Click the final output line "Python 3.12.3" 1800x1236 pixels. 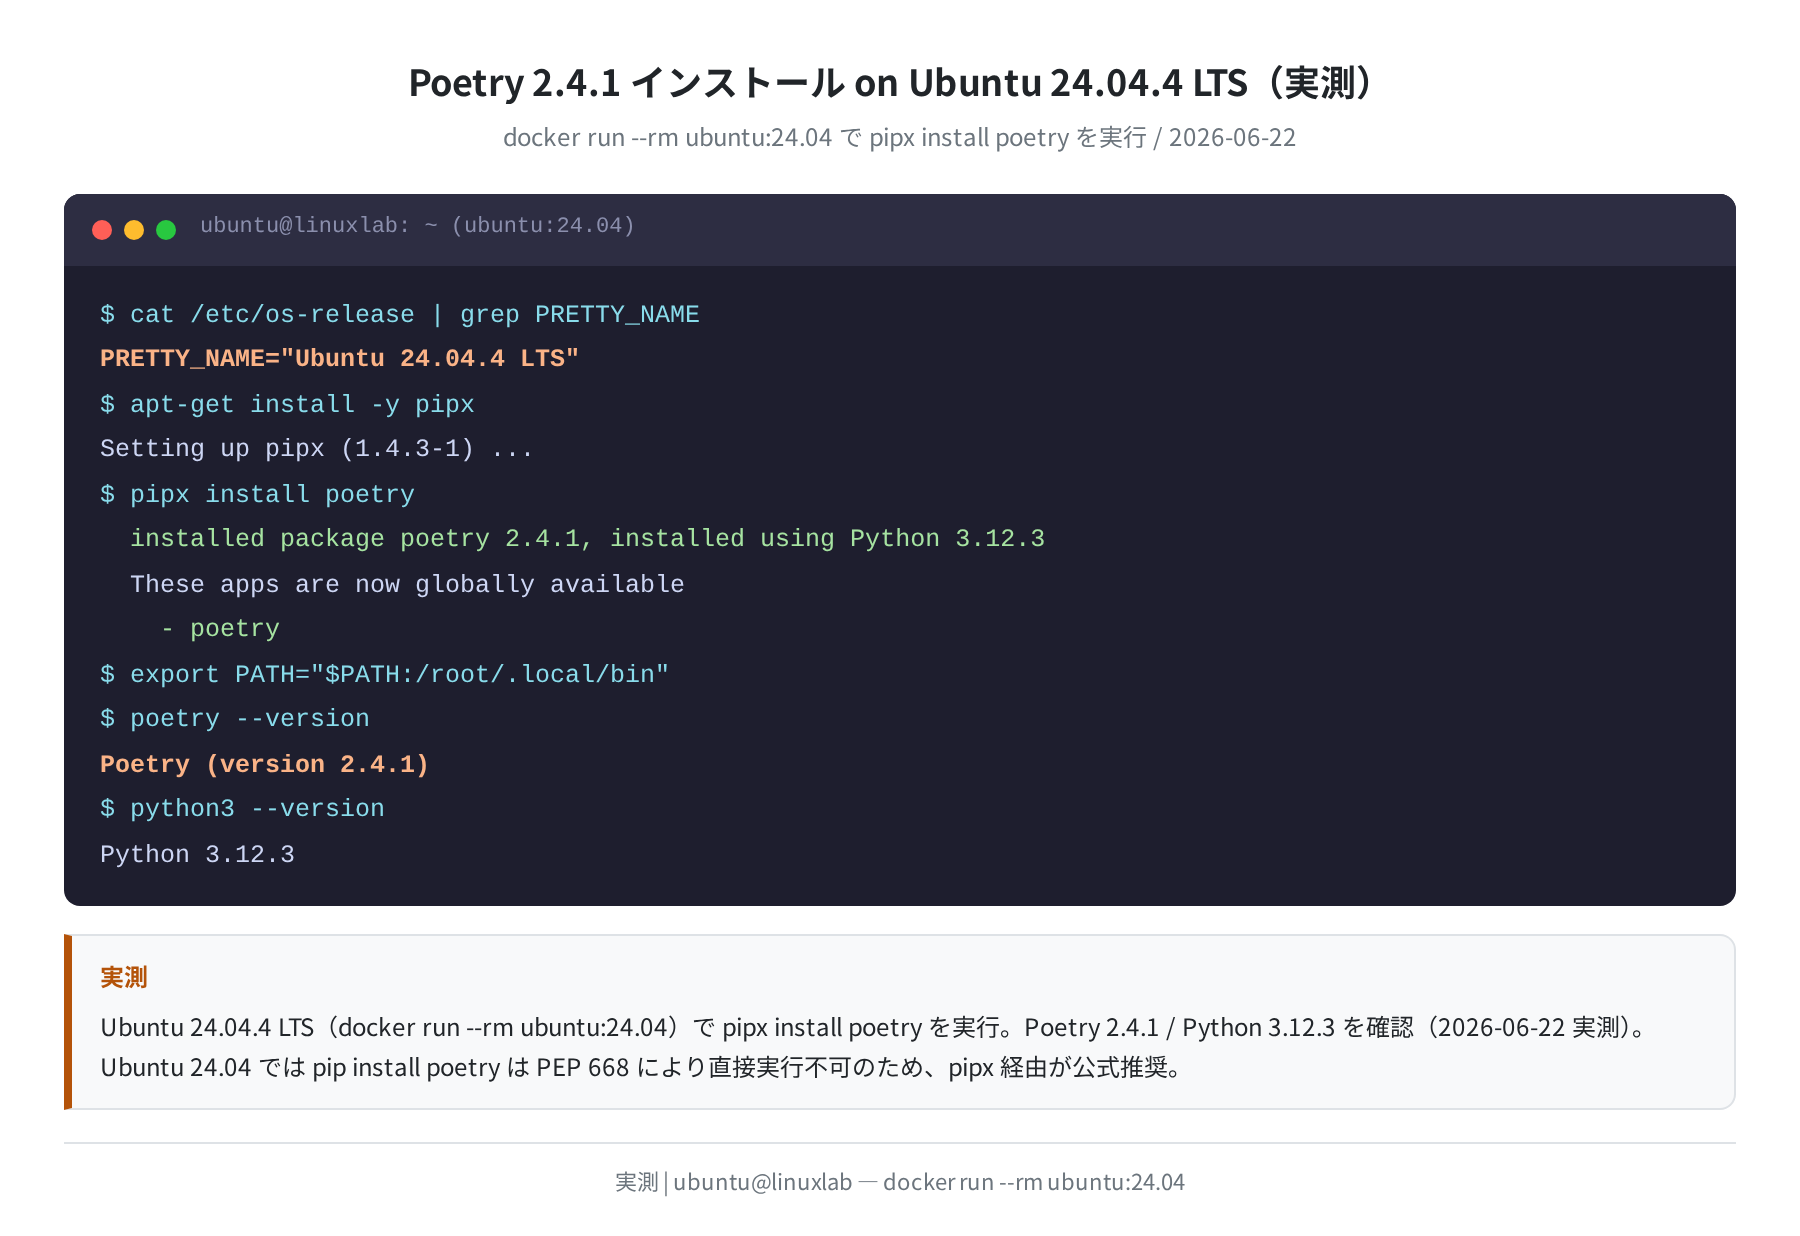coord(197,855)
